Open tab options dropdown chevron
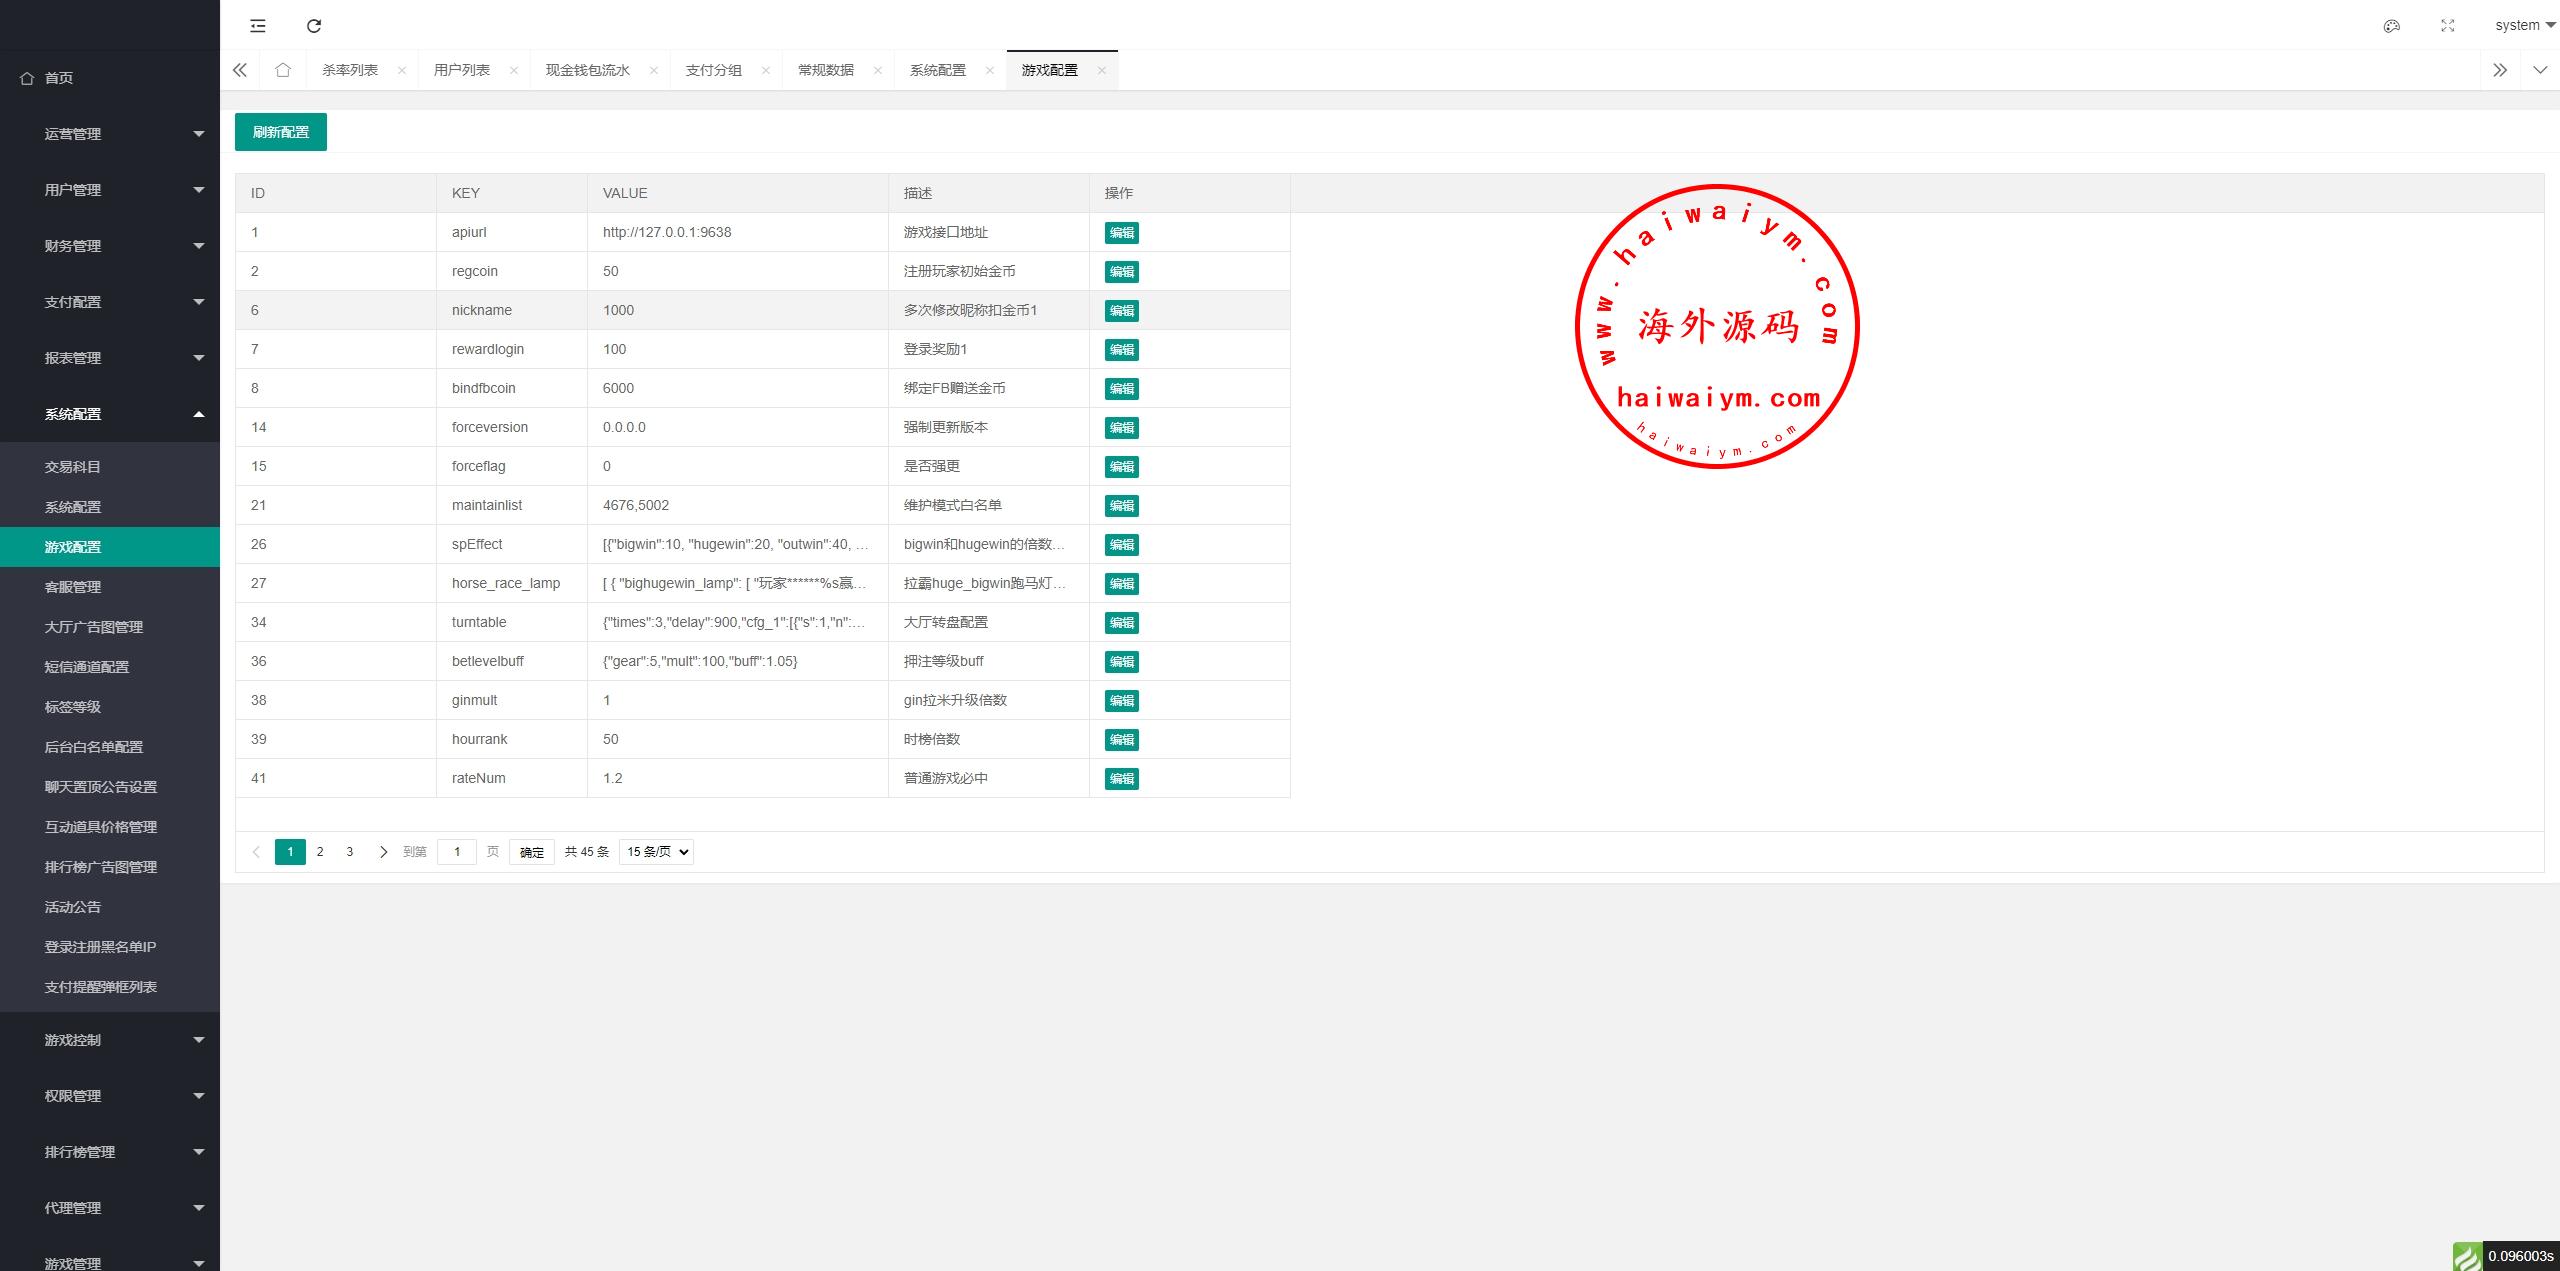Image resolution: width=2560 pixels, height=1271 pixels. pos(2540,70)
